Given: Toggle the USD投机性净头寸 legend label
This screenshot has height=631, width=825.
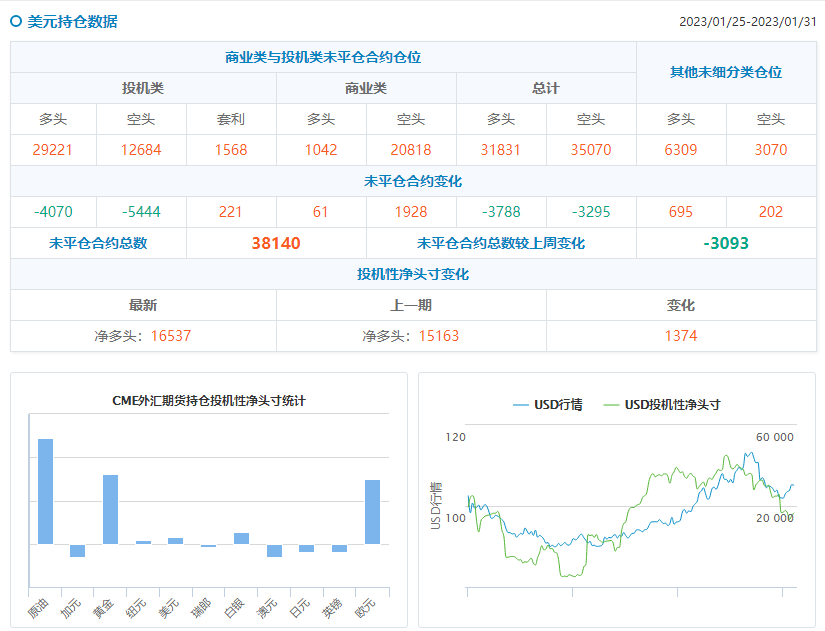Looking at the screenshot, I should [672, 405].
